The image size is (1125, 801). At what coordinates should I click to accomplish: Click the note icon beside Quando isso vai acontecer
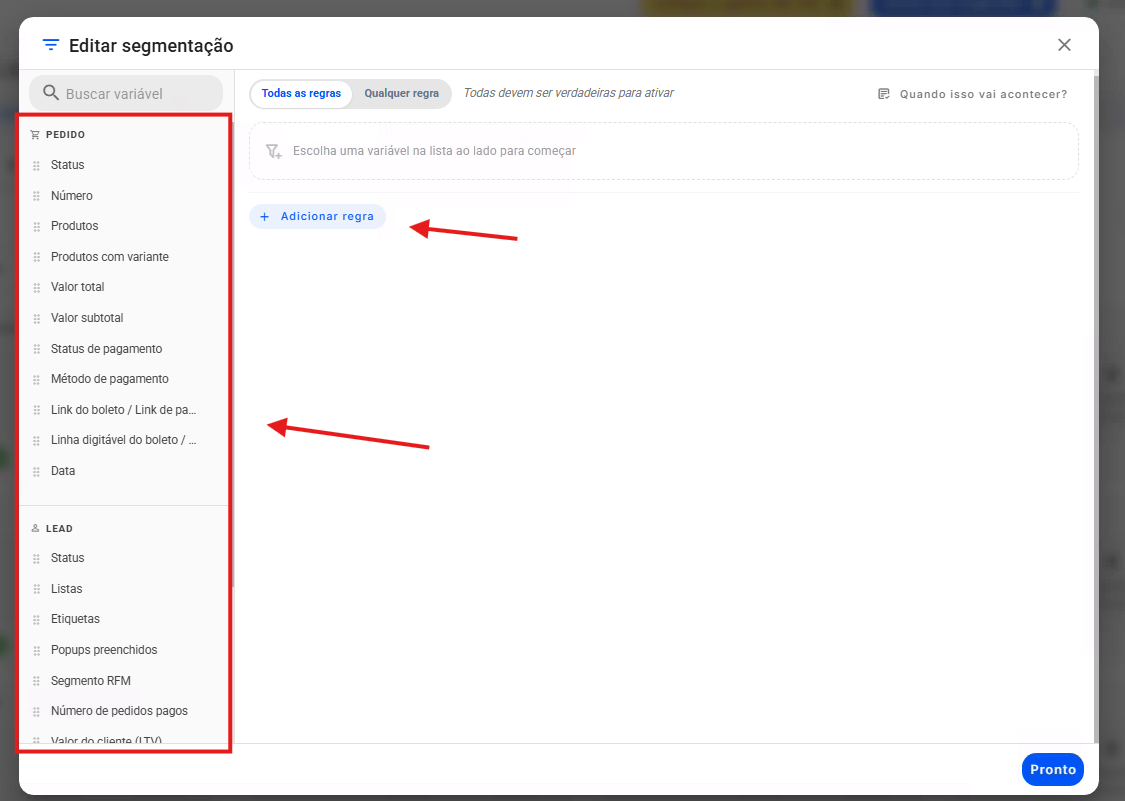pos(884,94)
